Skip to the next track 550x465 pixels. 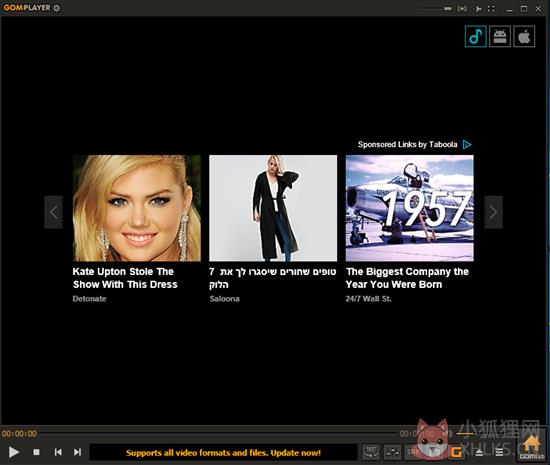pyautogui.click(x=78, y=452)
